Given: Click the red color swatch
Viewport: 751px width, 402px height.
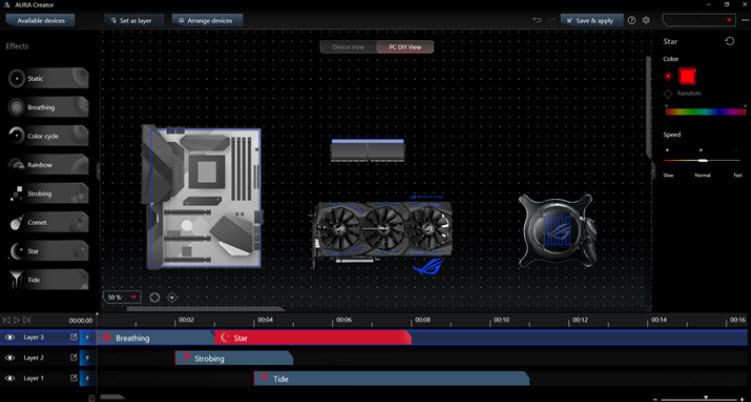Looking at the screenshot, I should (687, 75).
